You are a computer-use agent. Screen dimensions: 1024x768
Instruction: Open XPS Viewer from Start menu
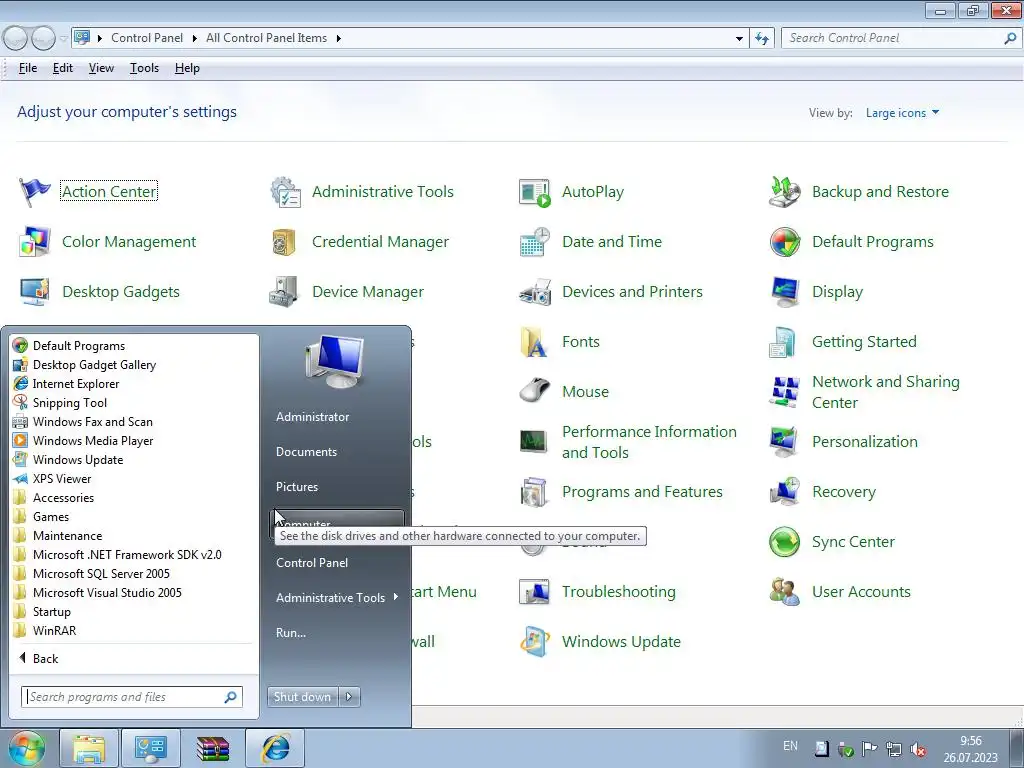pos(62,479)
